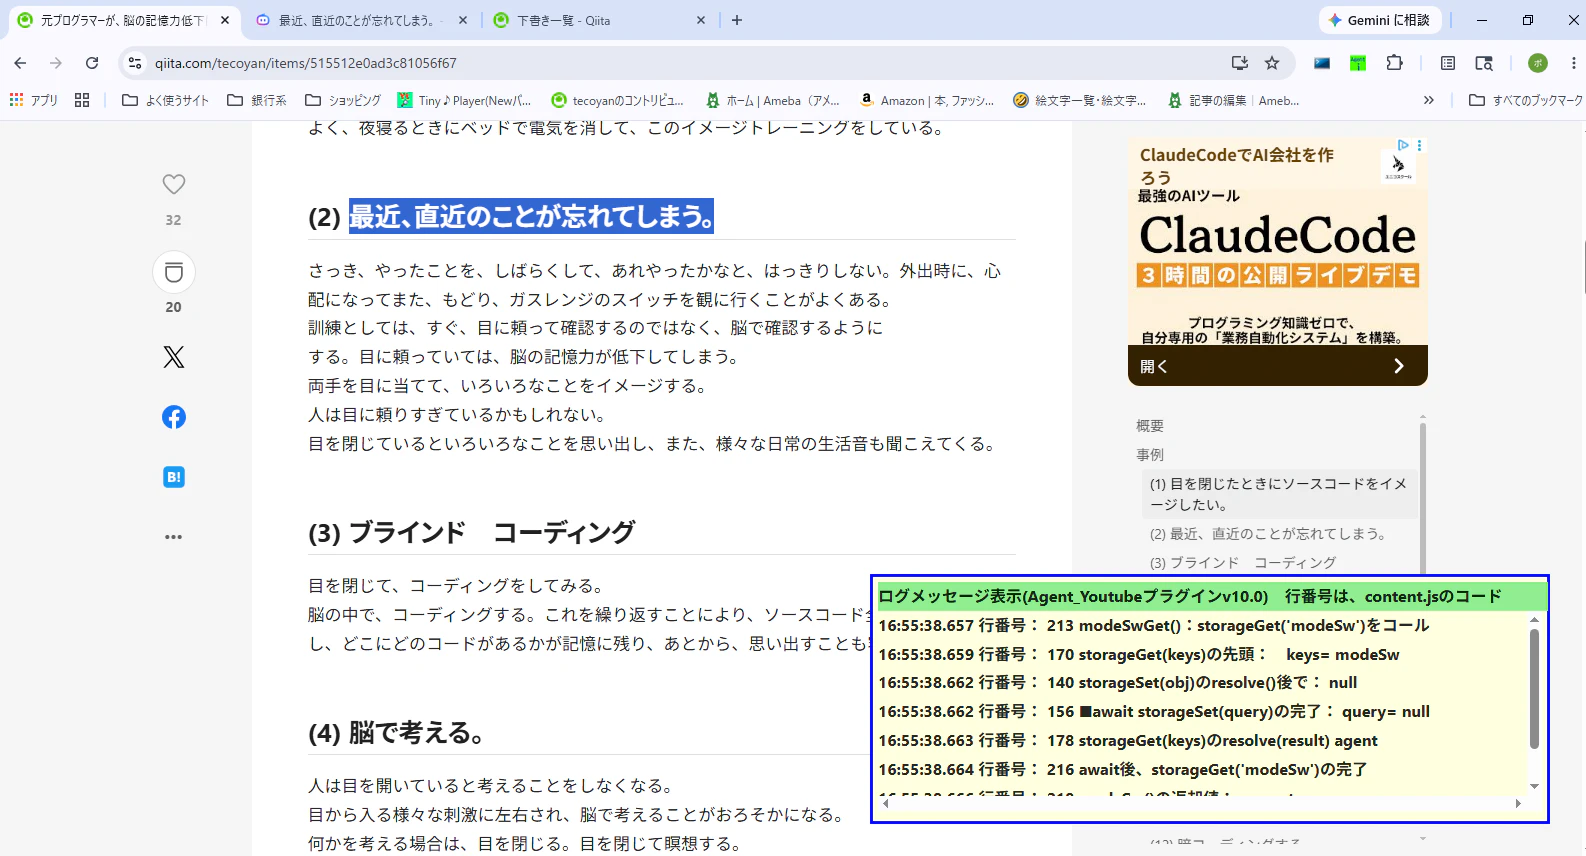Open the apps grid shortcut in bookmarks bar
Screen dimensions: 1586x856
point(33,100)
